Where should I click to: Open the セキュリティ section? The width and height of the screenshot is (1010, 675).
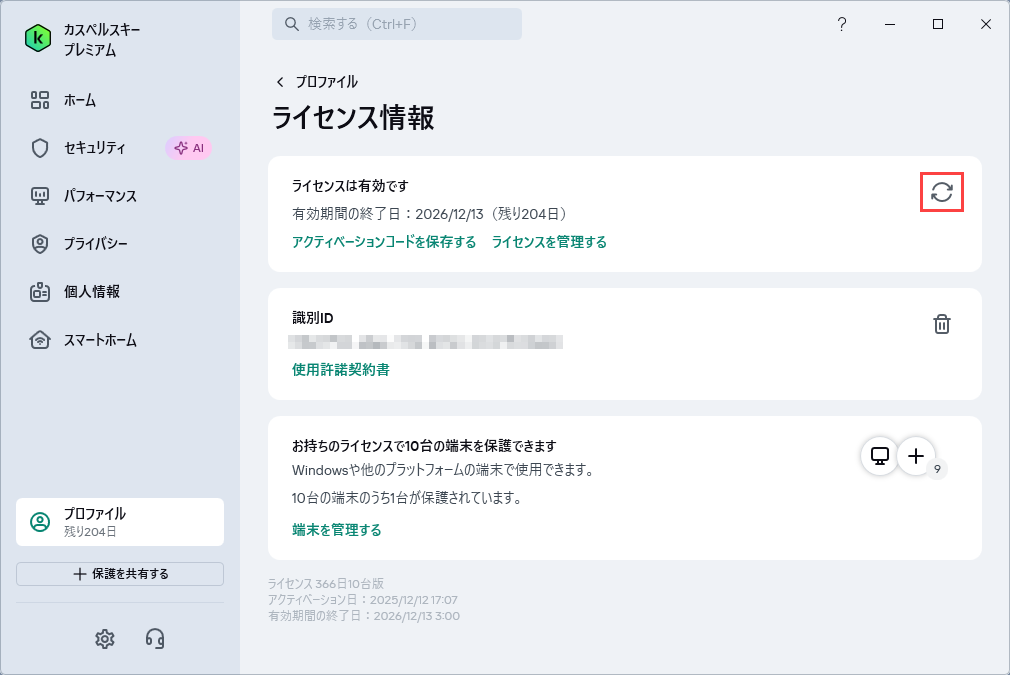click(95, 147)
